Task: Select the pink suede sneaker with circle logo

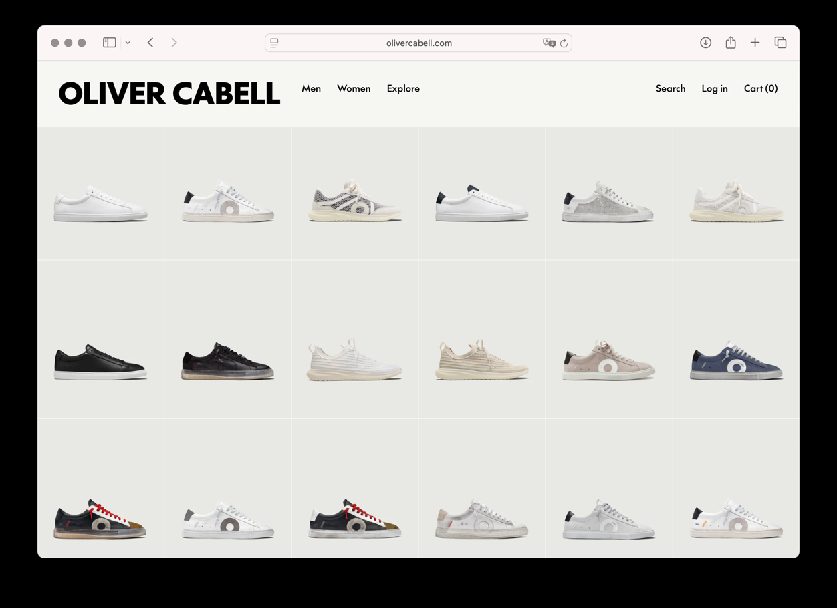Action: point(608,360)
